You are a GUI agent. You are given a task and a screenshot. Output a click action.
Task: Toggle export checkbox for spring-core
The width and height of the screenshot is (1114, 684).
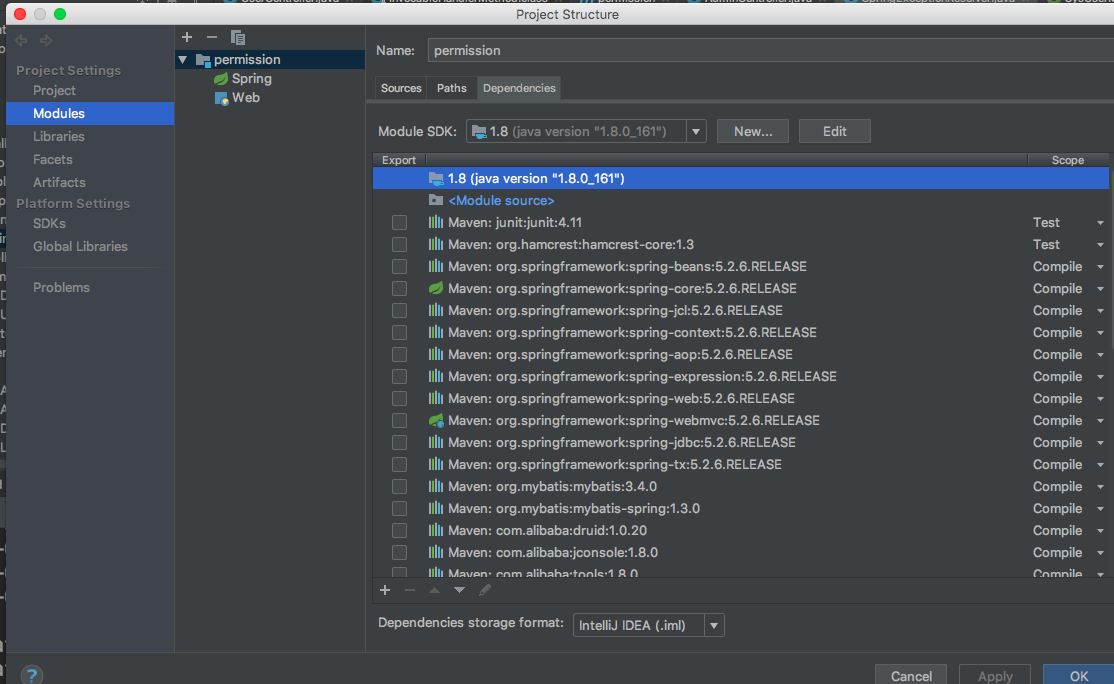399,288
